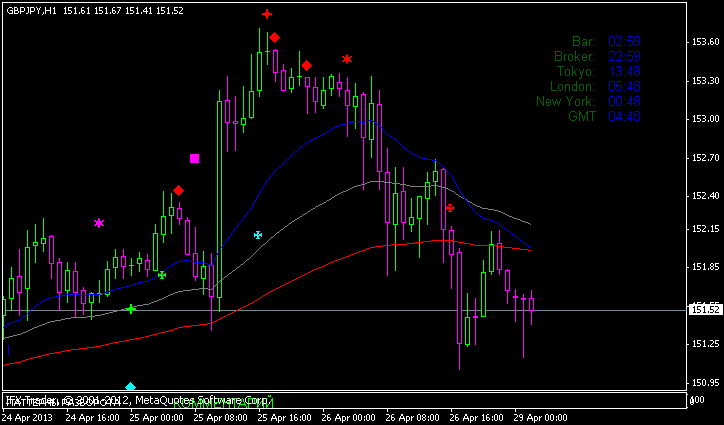Click the London time label
The width and height of the screenshot is (724, 425).
click(573, 86)
